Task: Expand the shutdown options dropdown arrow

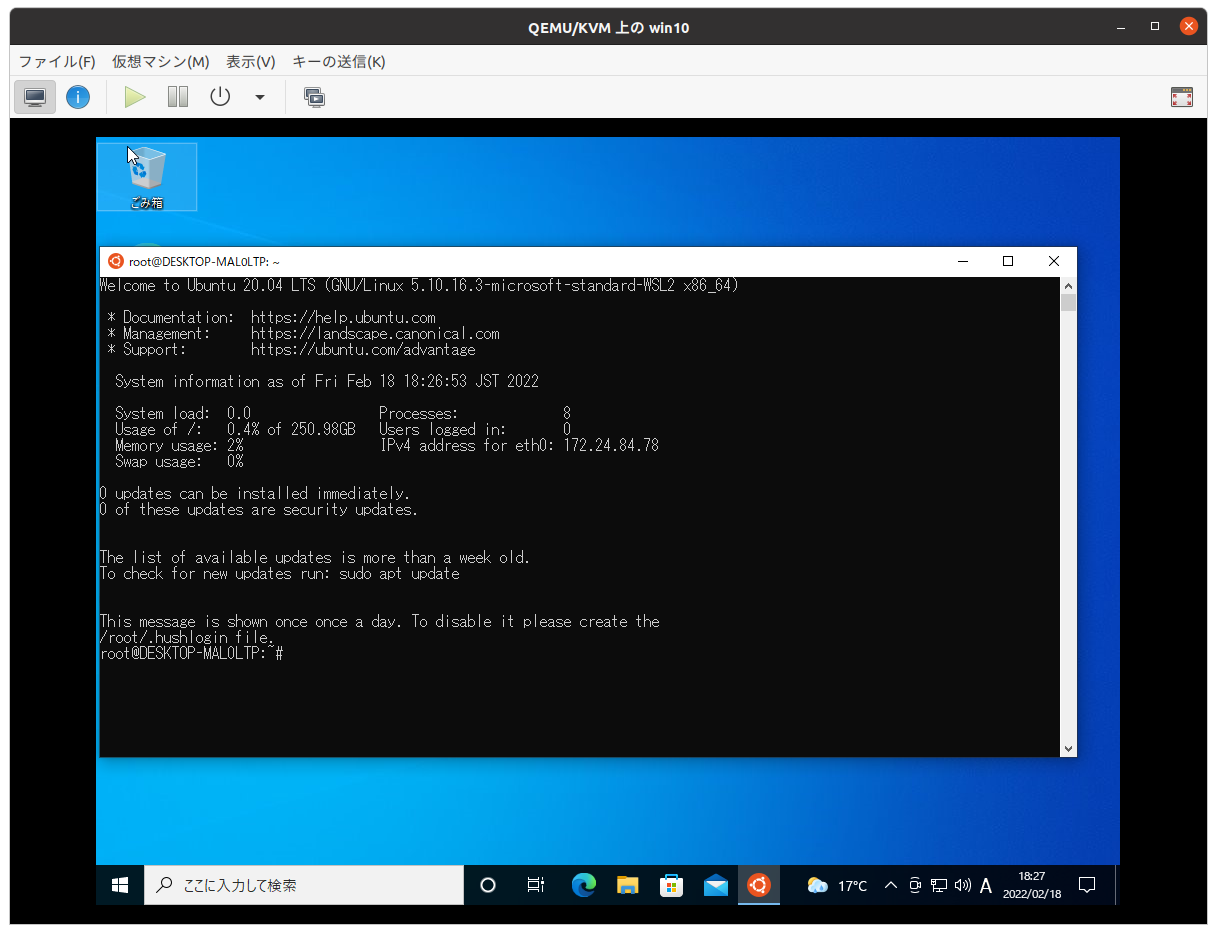Action: [260, 97]
